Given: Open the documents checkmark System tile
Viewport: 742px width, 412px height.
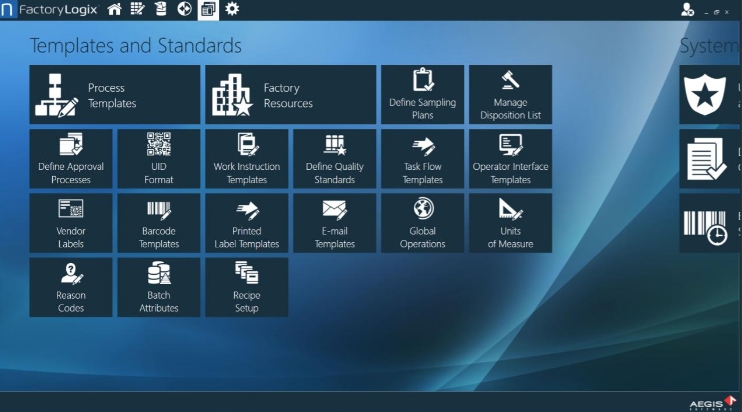Looking at the screenshot, I should (710, 159).
